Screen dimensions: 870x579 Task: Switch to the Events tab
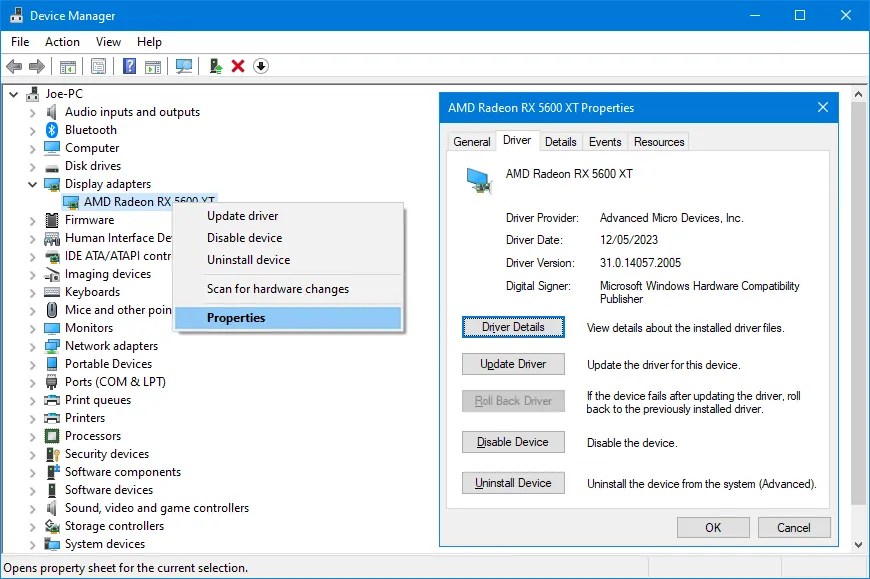(x=605, y=141)
